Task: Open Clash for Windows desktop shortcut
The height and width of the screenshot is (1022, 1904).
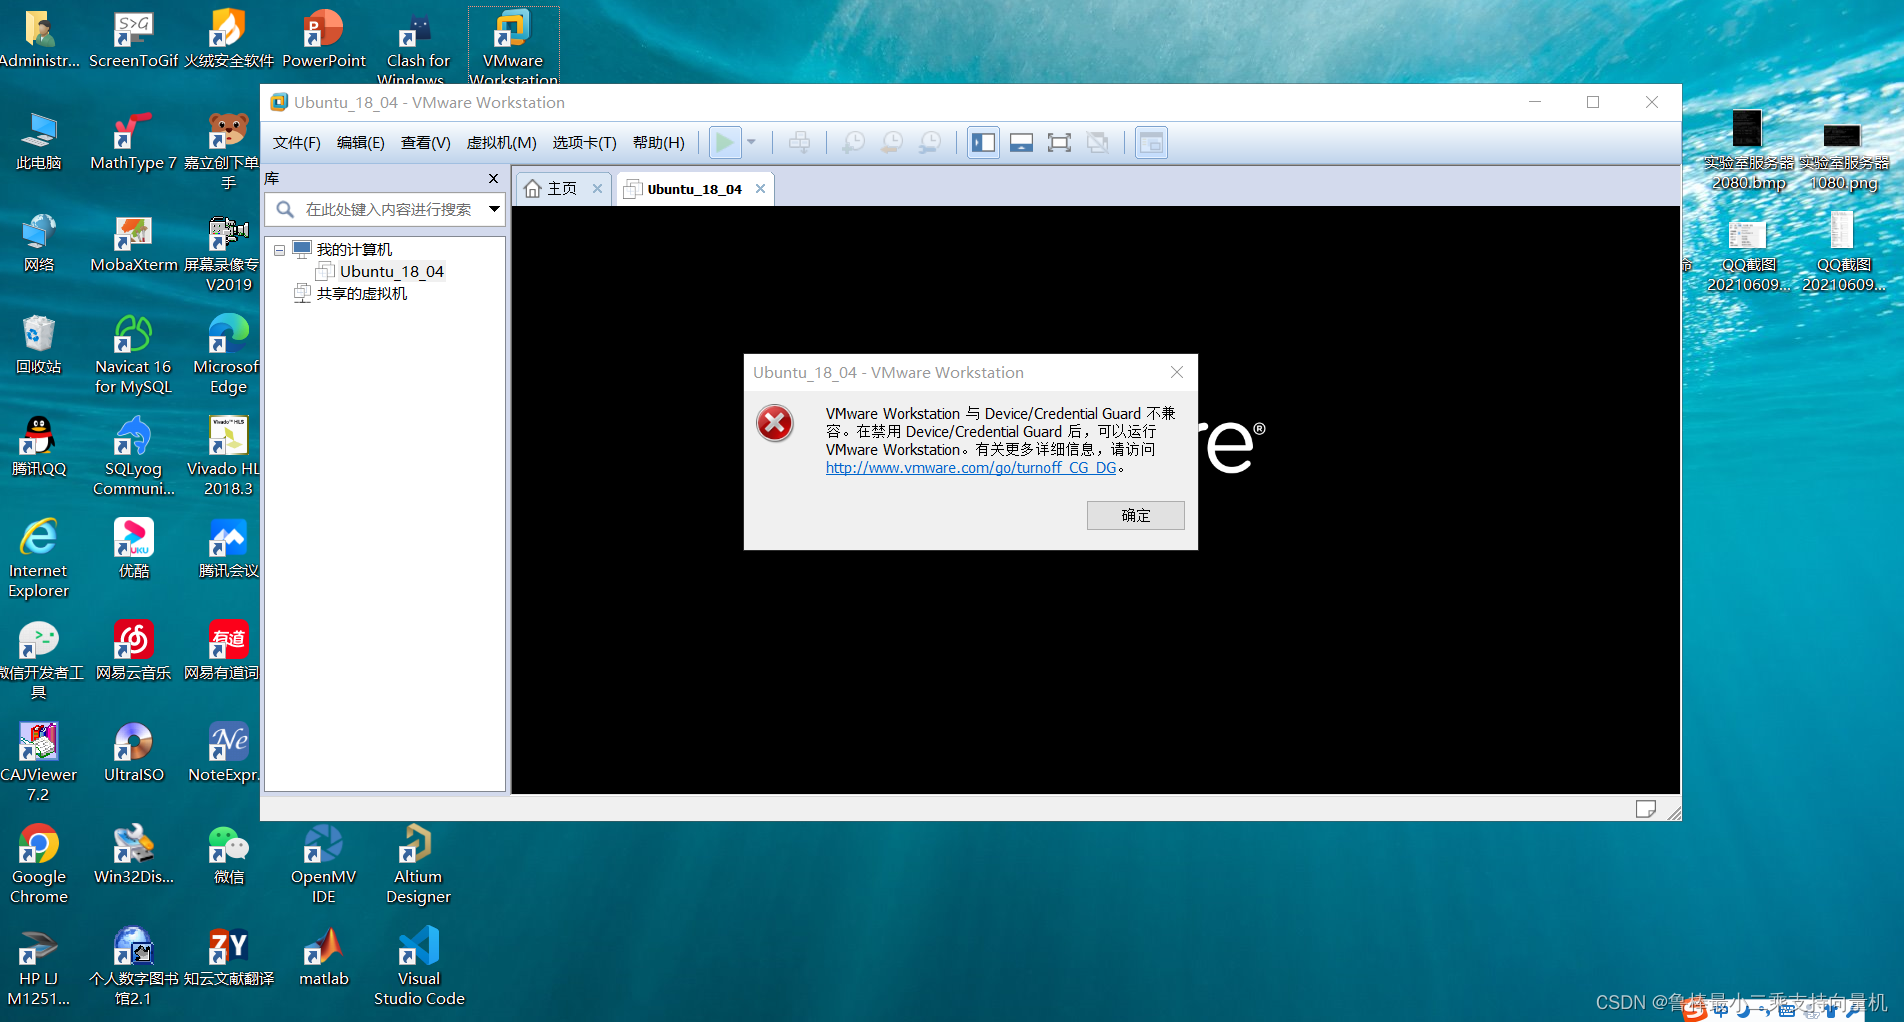Action: [418, 48]
